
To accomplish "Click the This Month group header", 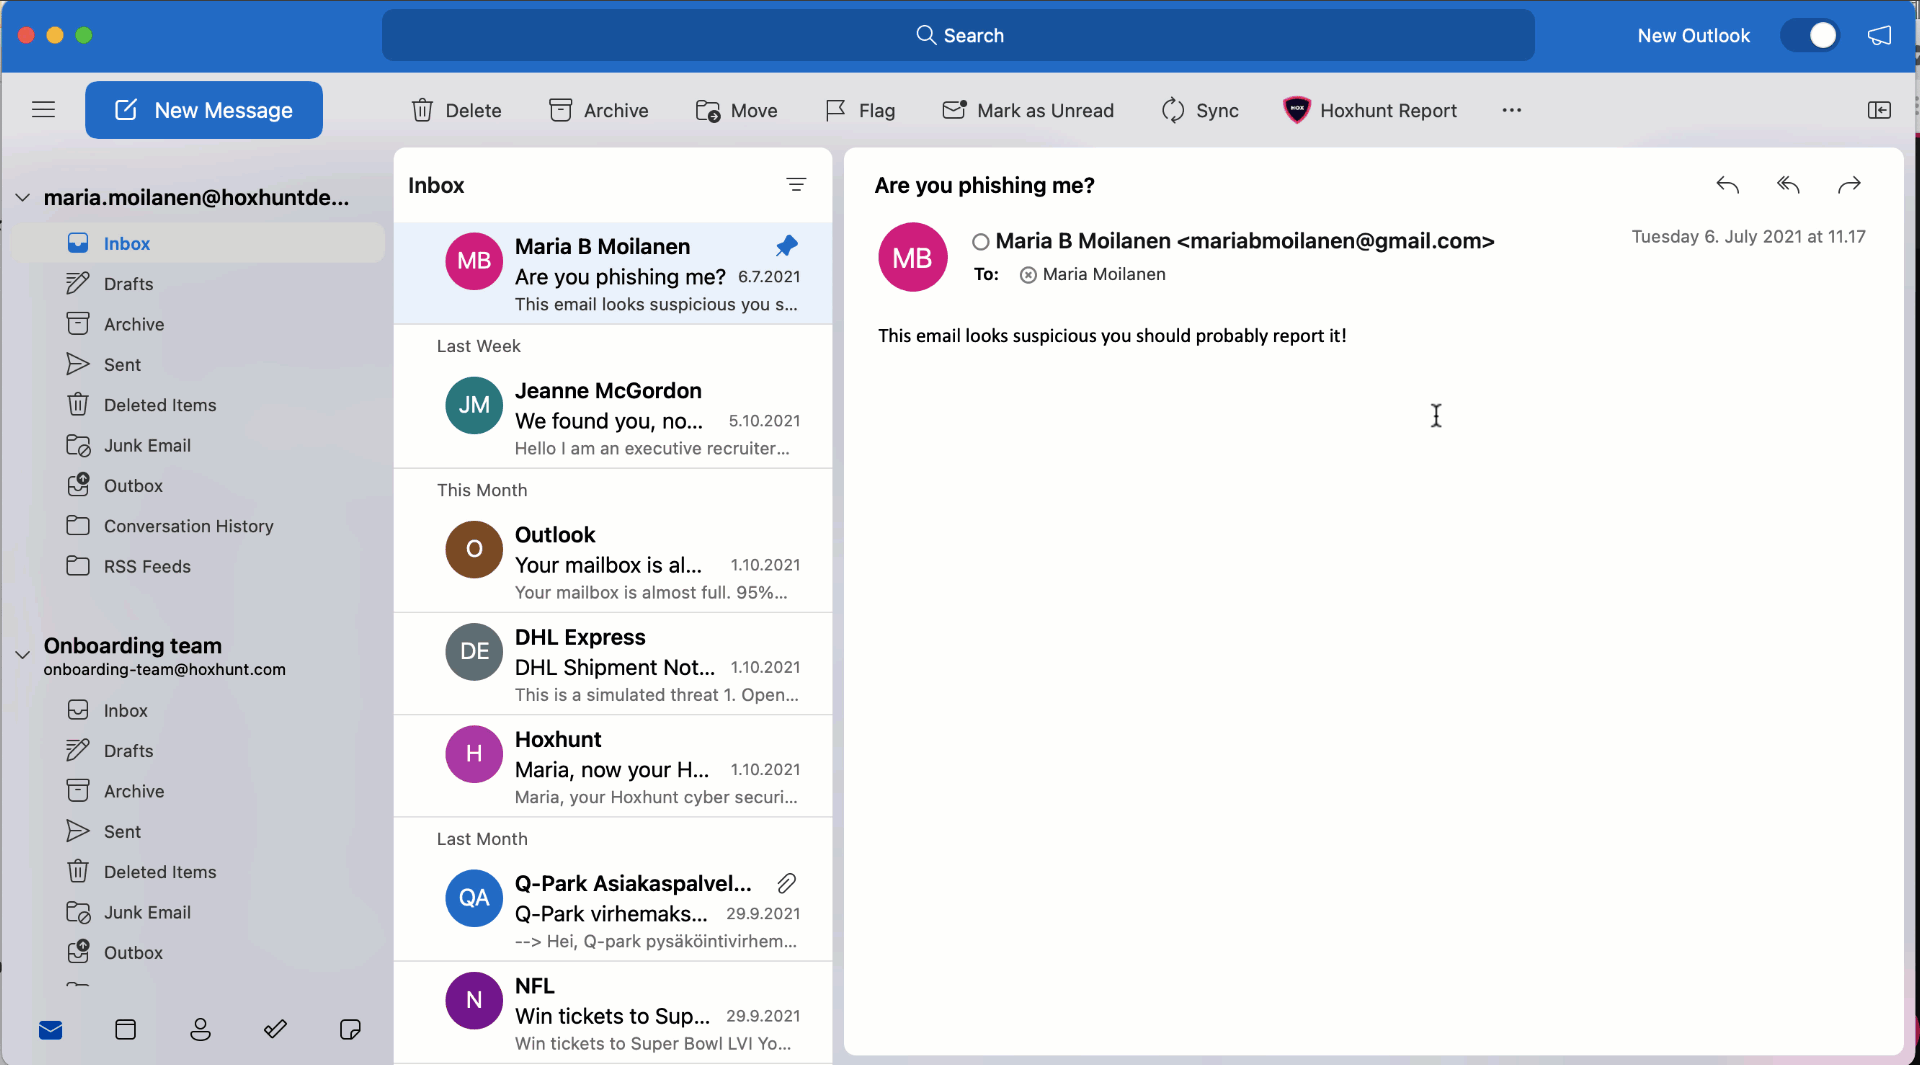I will pos(482,490).
